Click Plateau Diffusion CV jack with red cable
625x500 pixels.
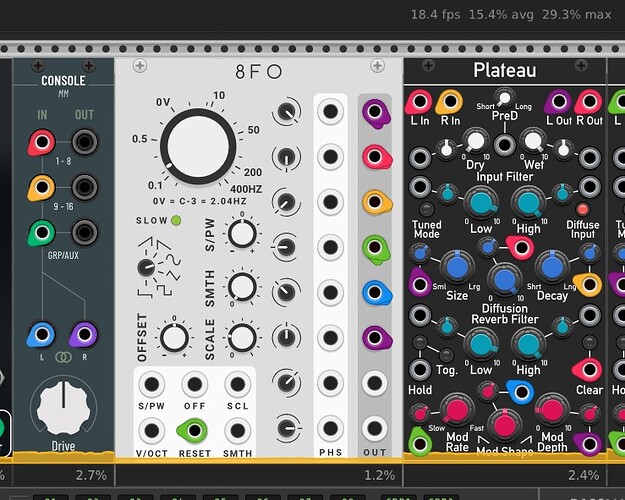click(521, 248)
